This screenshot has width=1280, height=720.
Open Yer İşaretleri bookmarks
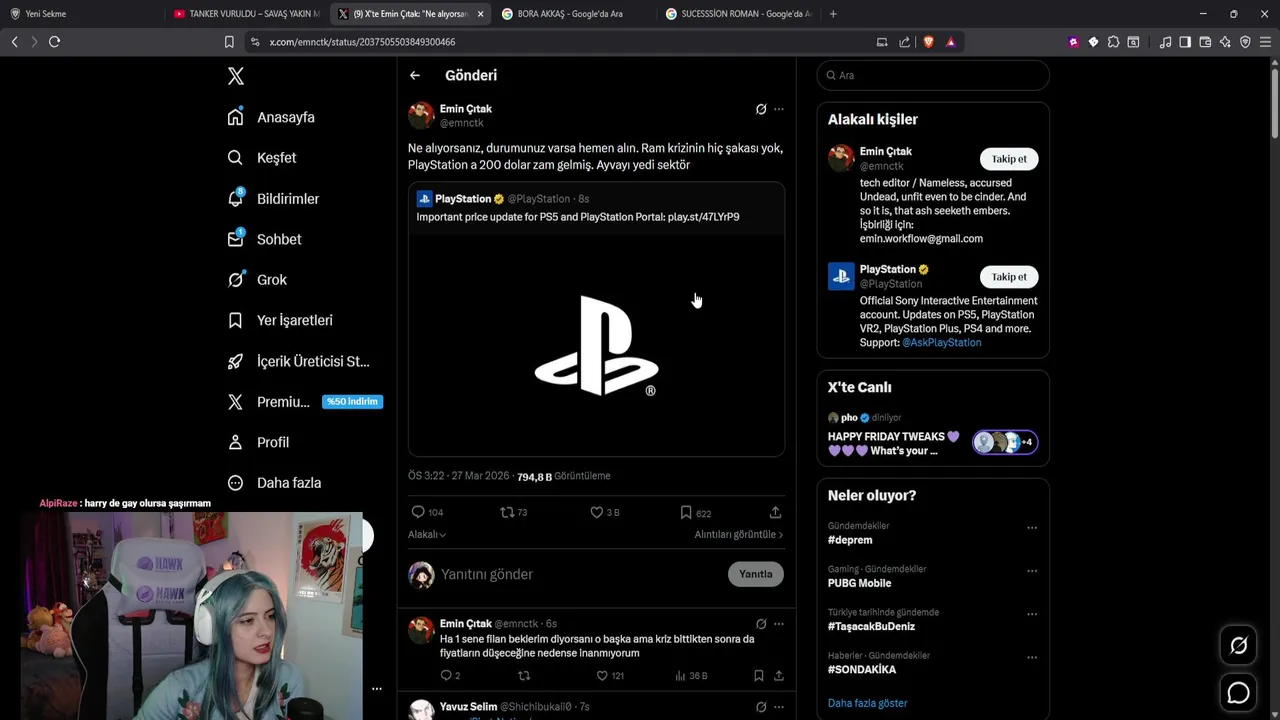(x=280, y=320)
